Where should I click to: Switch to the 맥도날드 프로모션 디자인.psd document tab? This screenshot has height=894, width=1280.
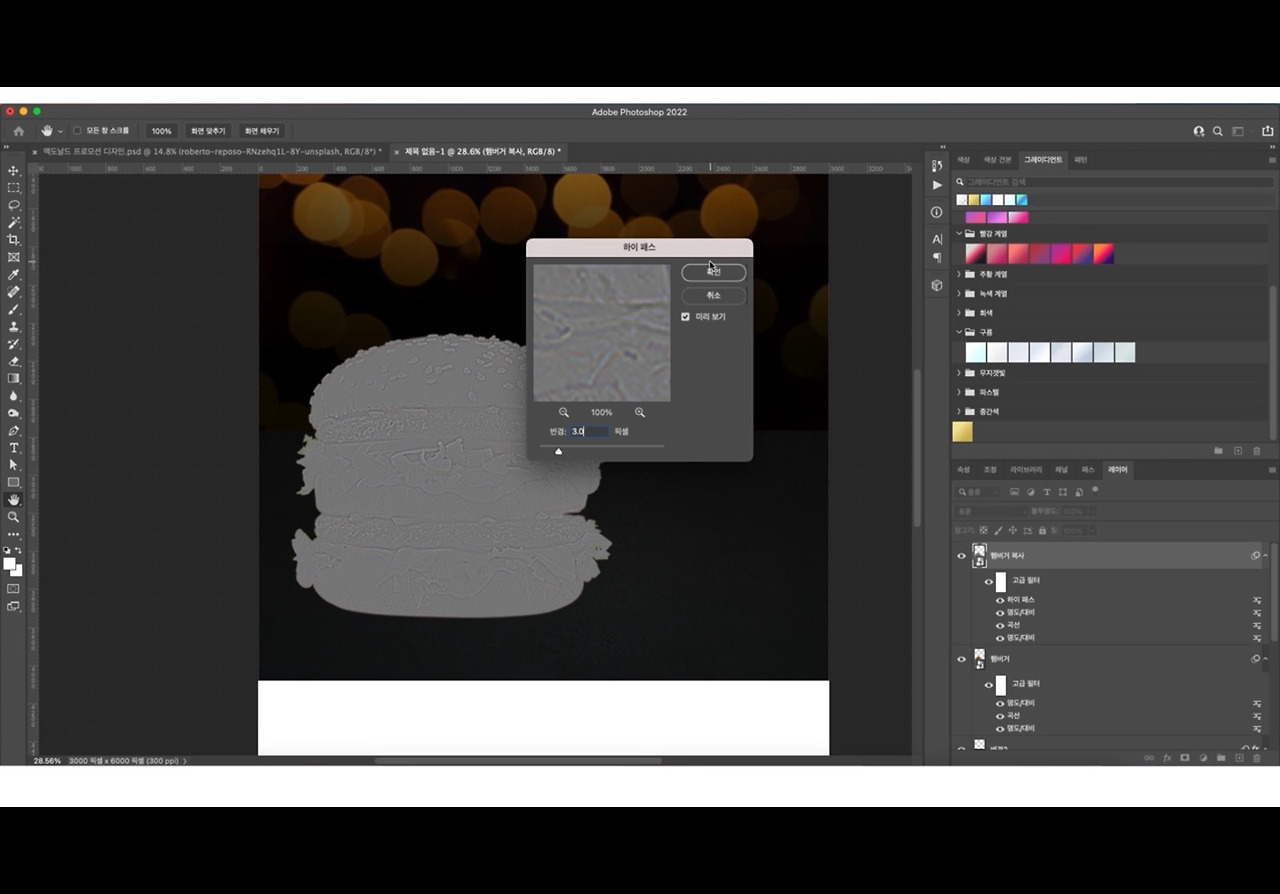[210, 152]
